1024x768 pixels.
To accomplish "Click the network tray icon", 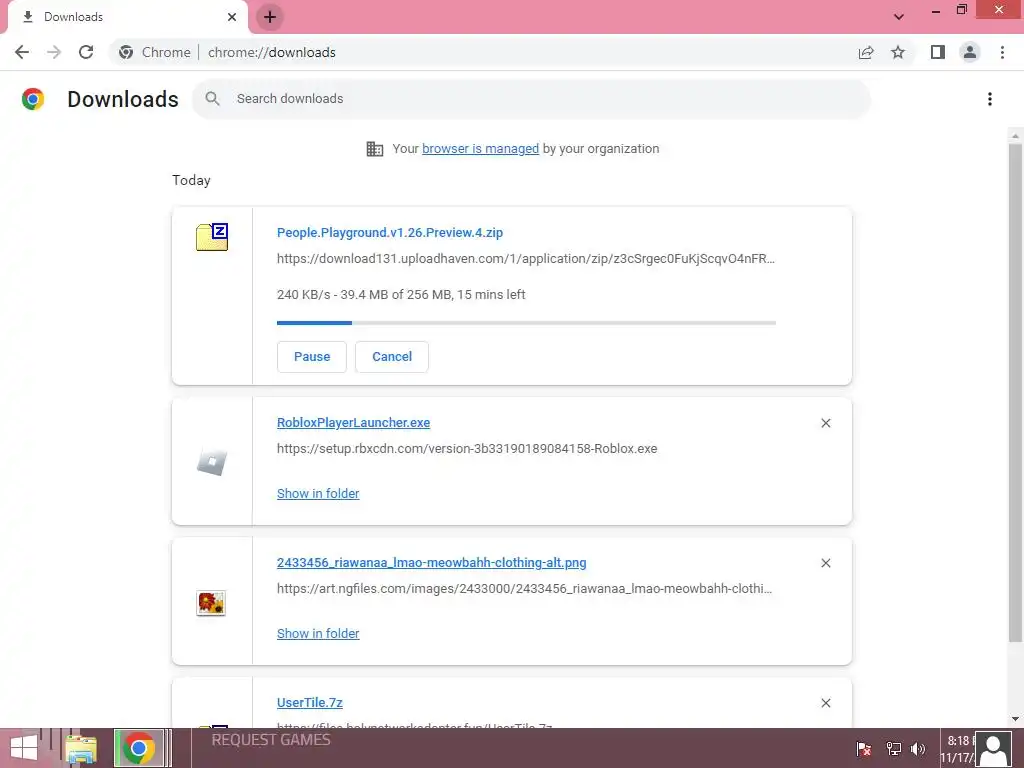I will tap(893, 749).
